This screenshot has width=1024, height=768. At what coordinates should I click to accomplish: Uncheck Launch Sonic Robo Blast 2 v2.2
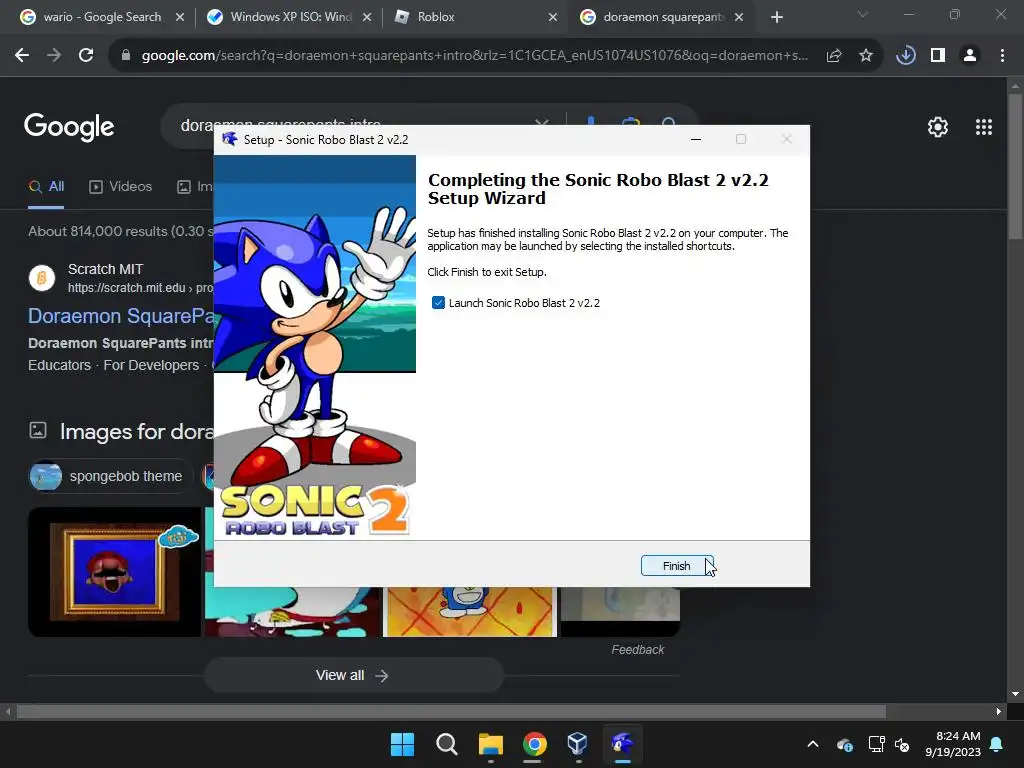pyautogui.click(x=438, y=302)
